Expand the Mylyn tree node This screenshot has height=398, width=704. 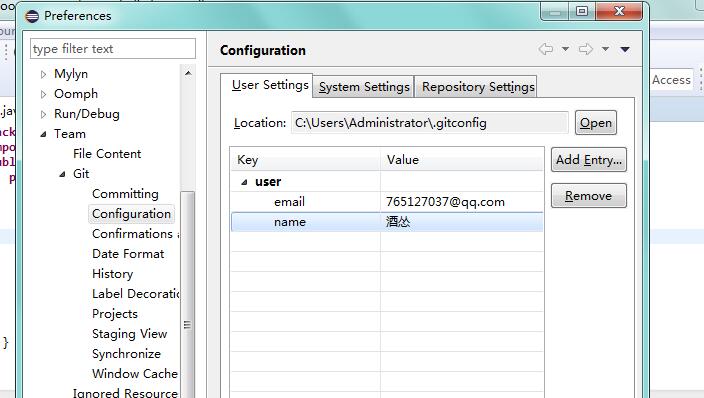[43, 74]
